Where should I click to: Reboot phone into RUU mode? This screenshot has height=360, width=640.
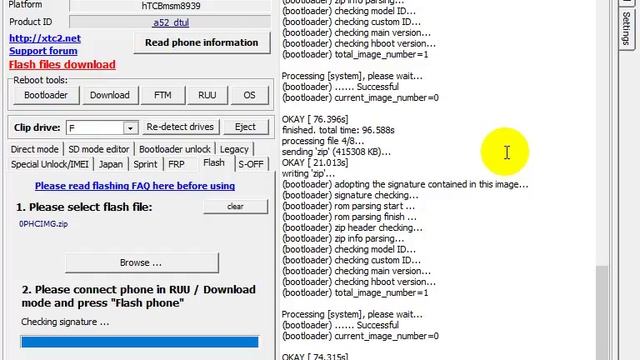[x=207, y=95]
